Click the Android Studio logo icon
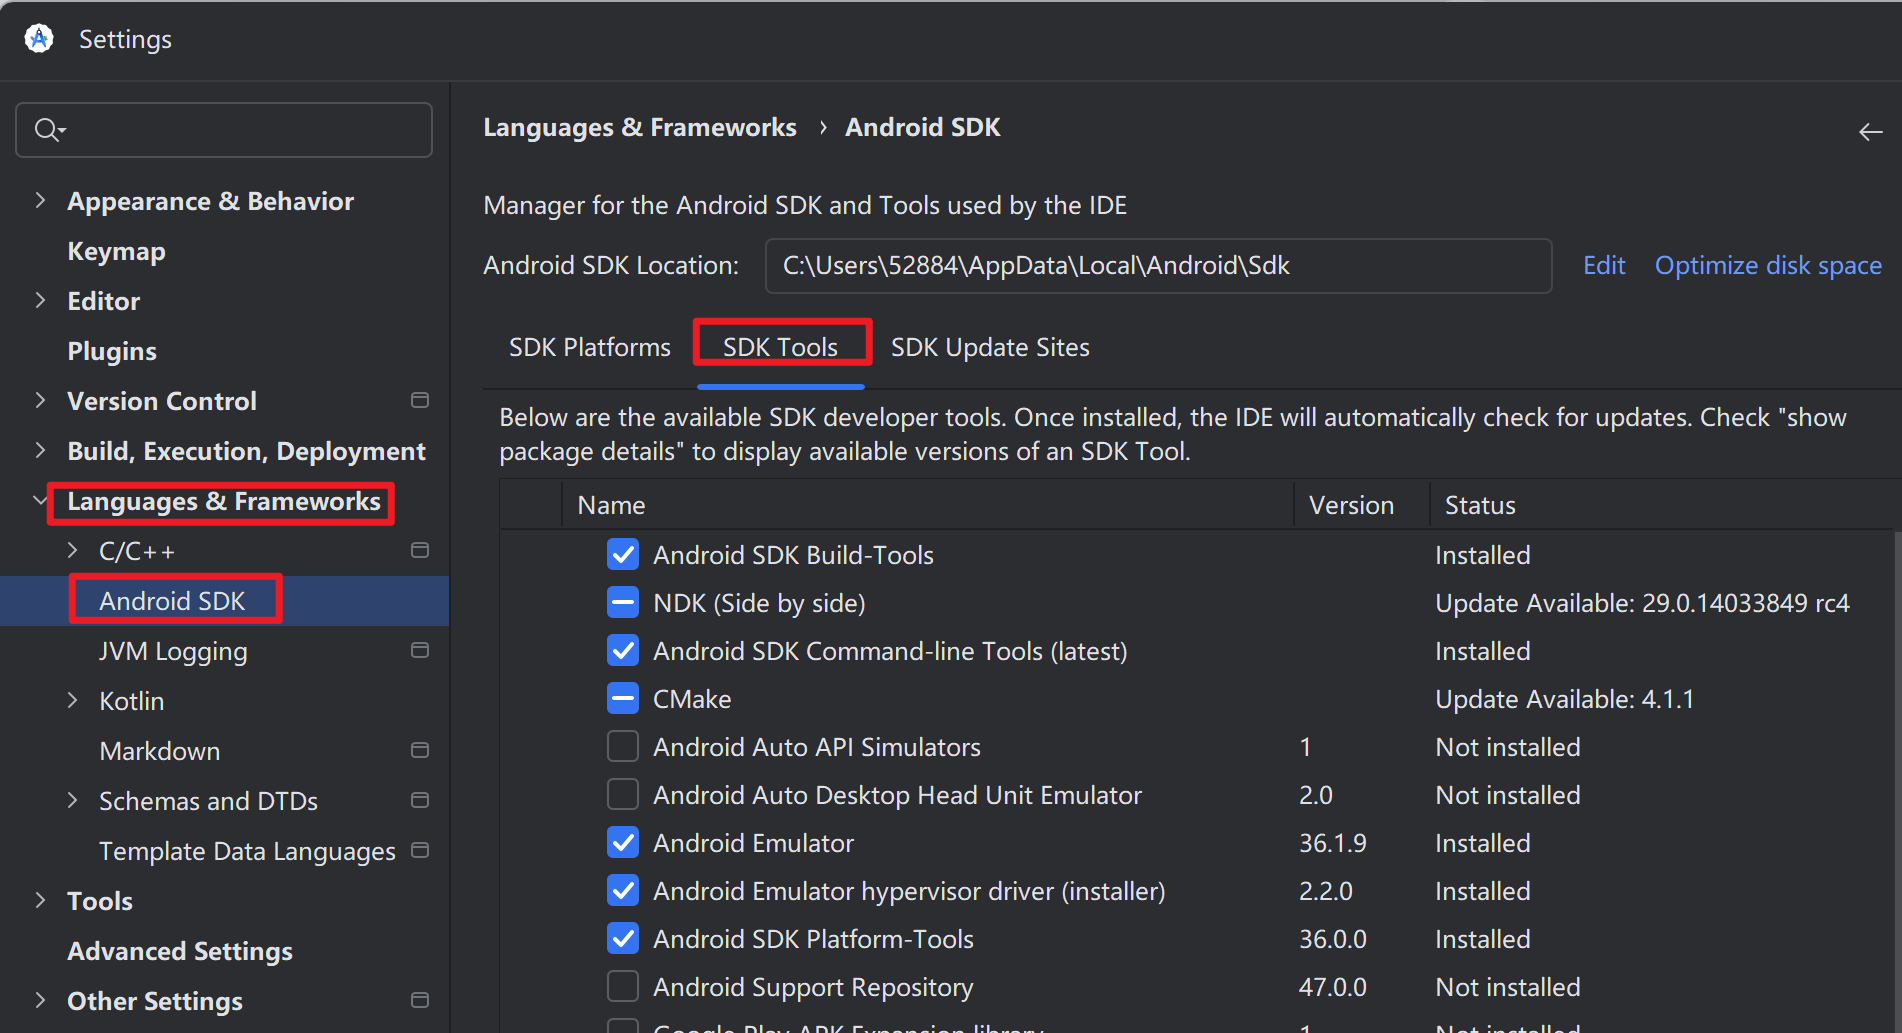 coord(39,39)
